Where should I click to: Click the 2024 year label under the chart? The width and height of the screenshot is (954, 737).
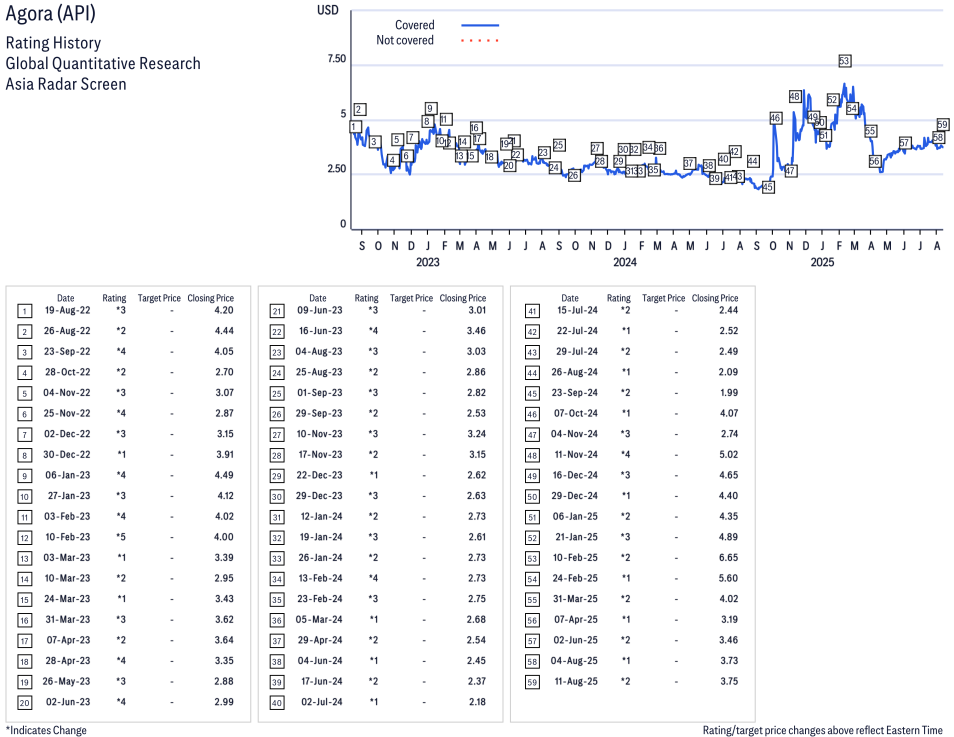point(625,262)
